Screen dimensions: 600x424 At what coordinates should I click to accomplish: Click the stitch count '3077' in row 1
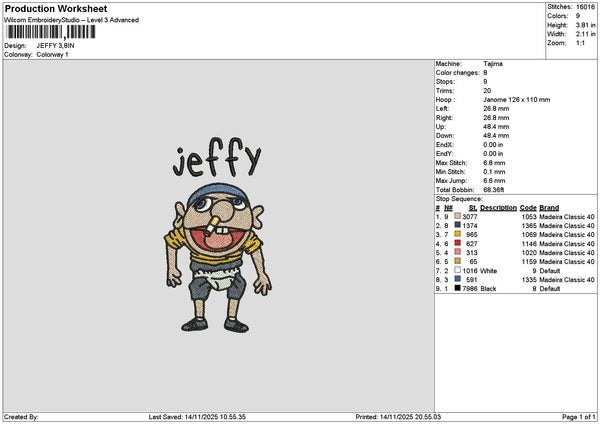click(470, 217)
